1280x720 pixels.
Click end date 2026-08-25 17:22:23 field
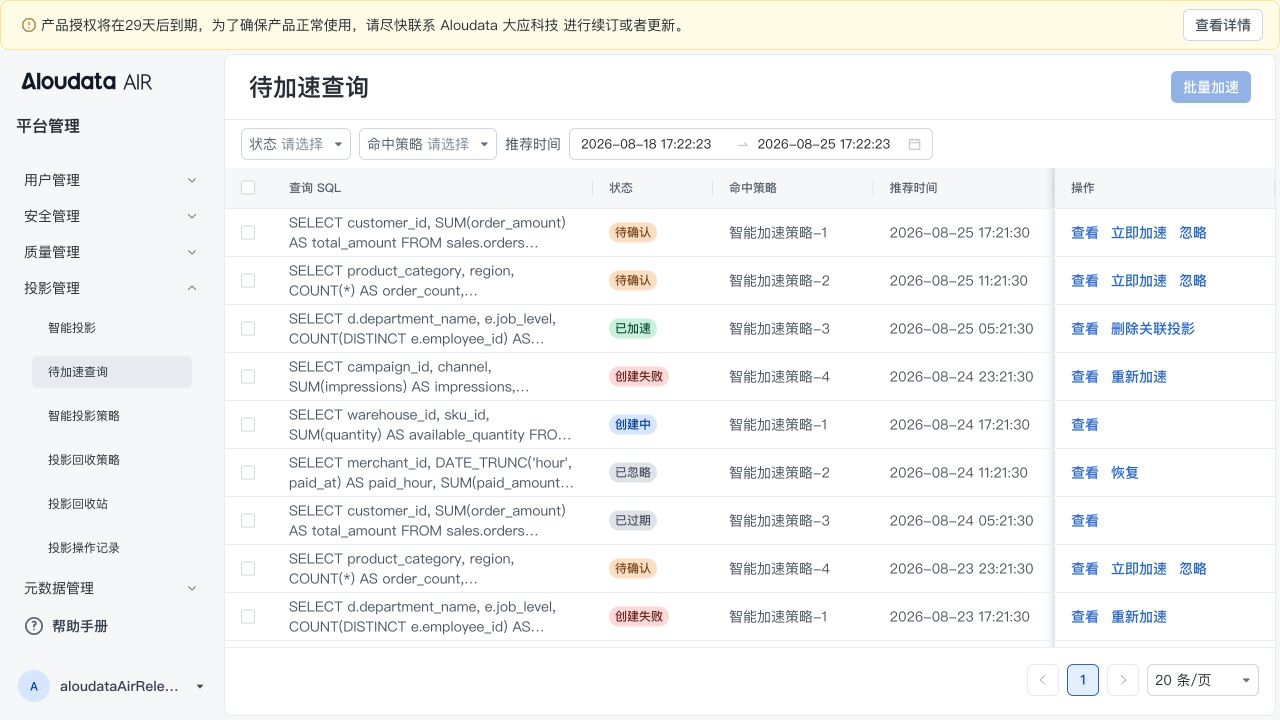[x=824, y=144]
